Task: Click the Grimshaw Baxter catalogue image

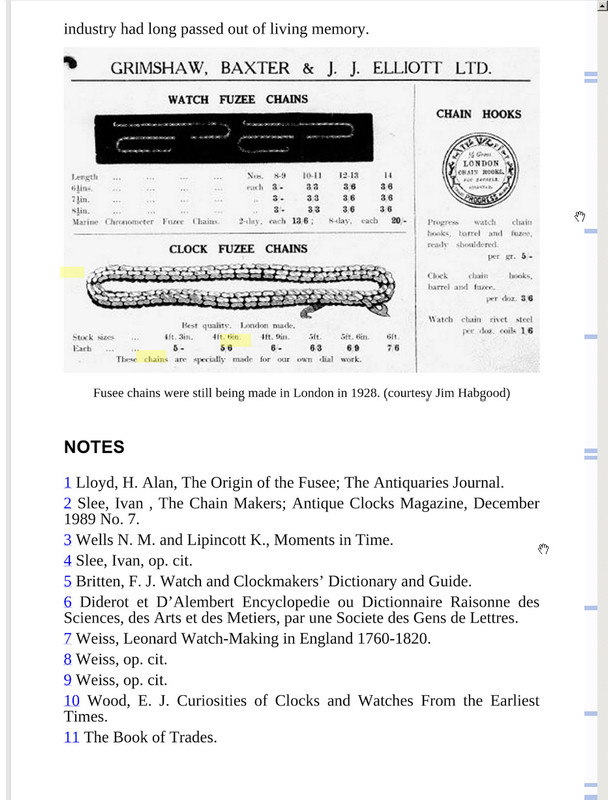Action: 301,210
